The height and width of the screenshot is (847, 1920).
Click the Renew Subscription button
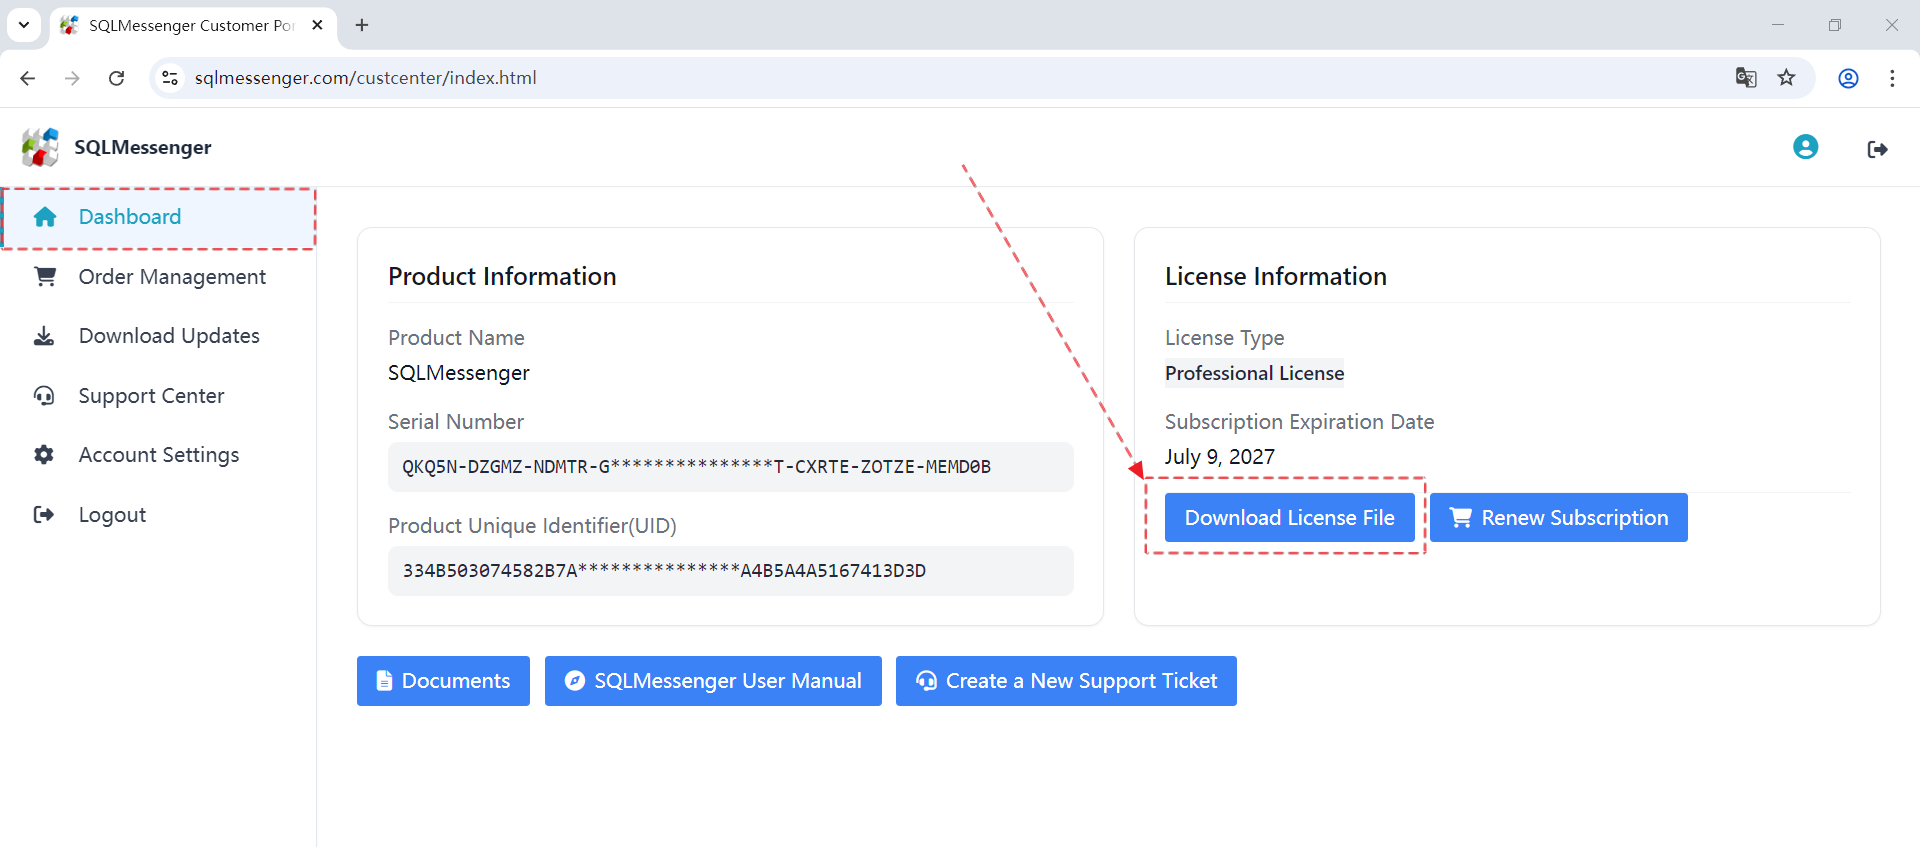point(1558,518)
